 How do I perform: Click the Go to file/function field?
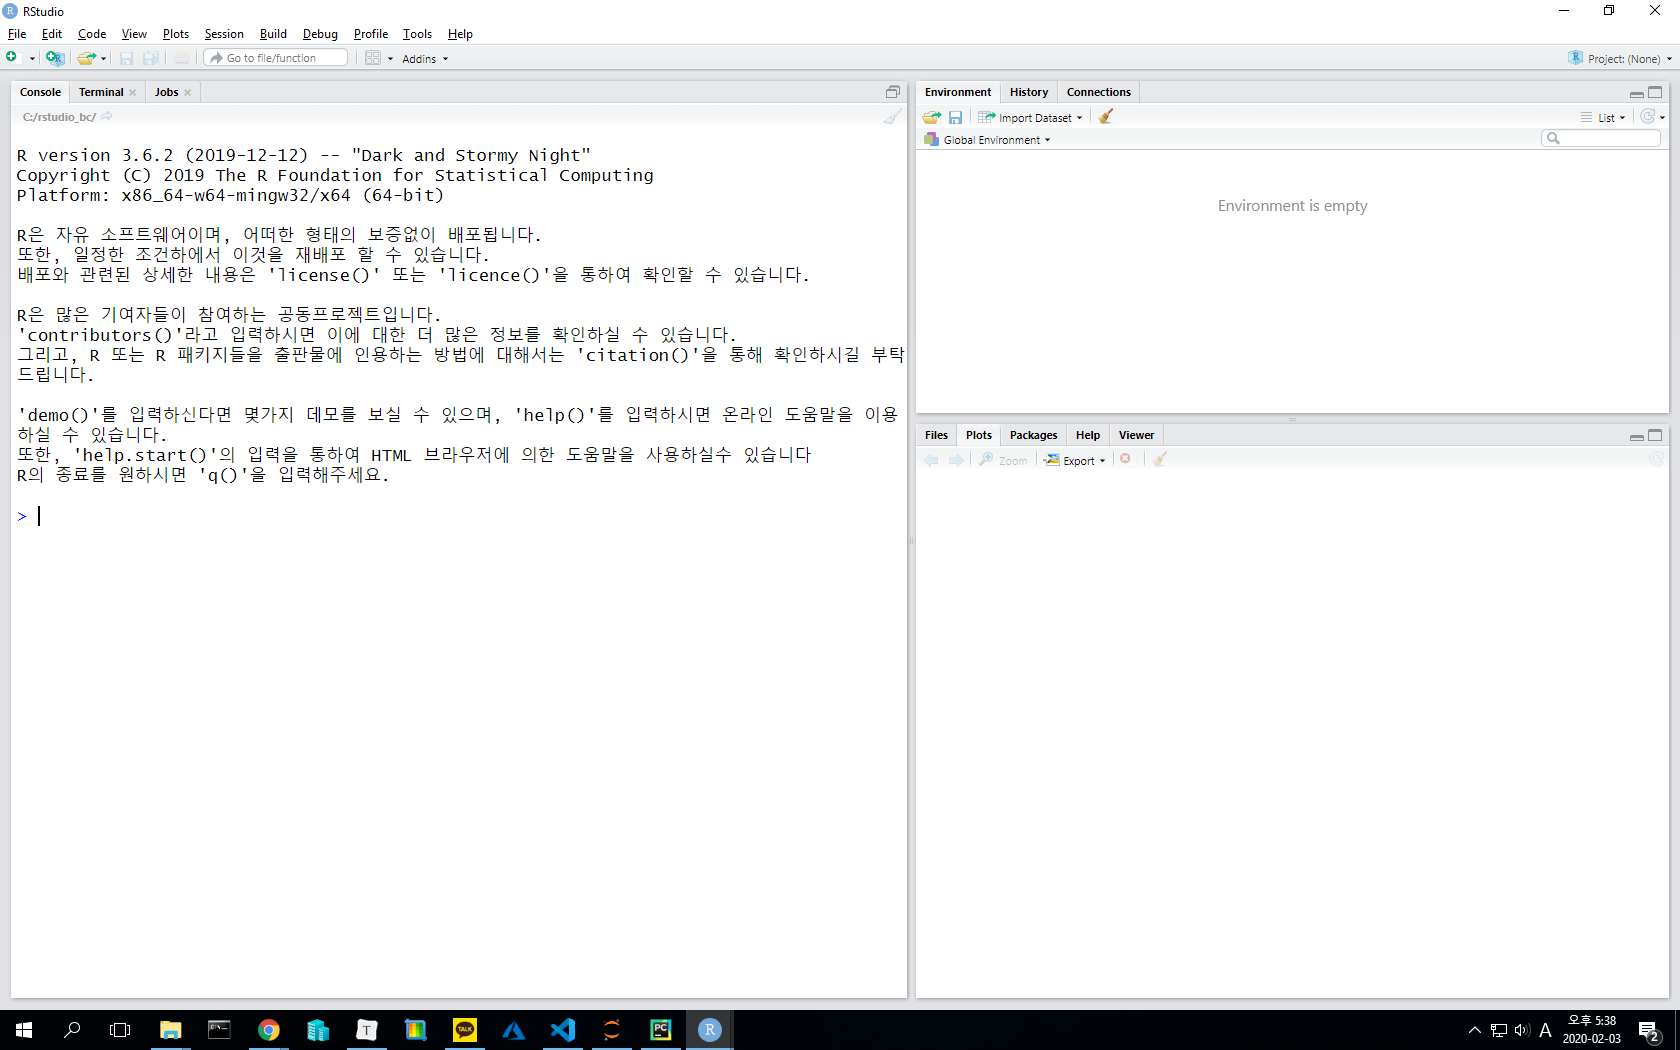coord(276,58)
